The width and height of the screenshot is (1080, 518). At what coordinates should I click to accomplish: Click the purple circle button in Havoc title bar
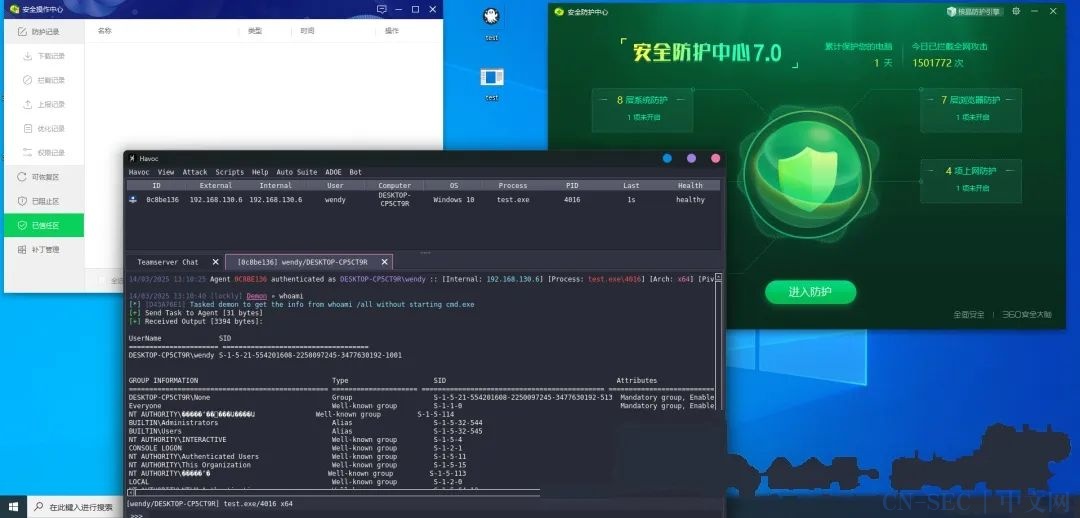tap(692, 158)
